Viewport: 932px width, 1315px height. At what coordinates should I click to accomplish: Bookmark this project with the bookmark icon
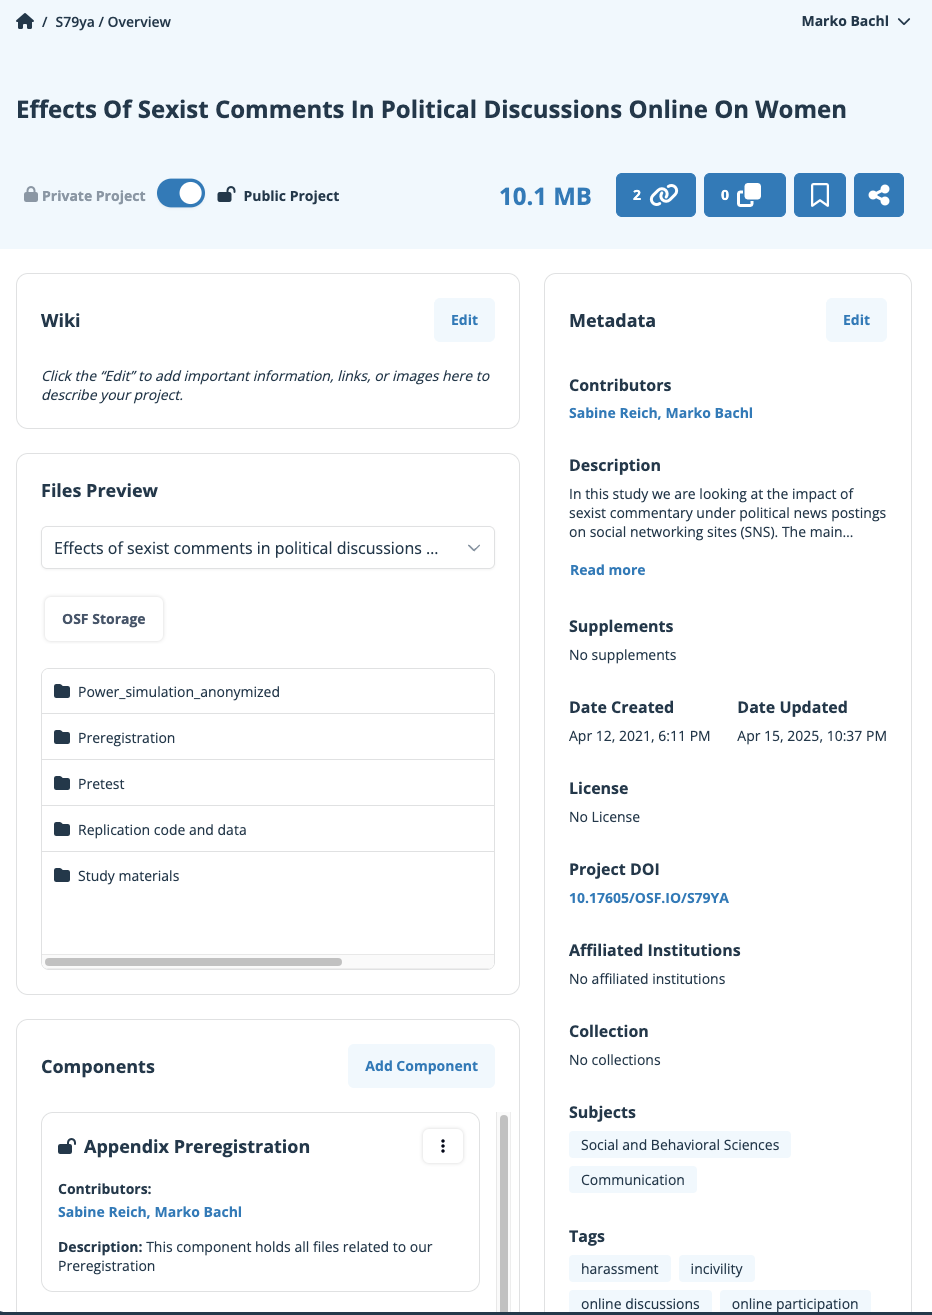coord(819,196)
